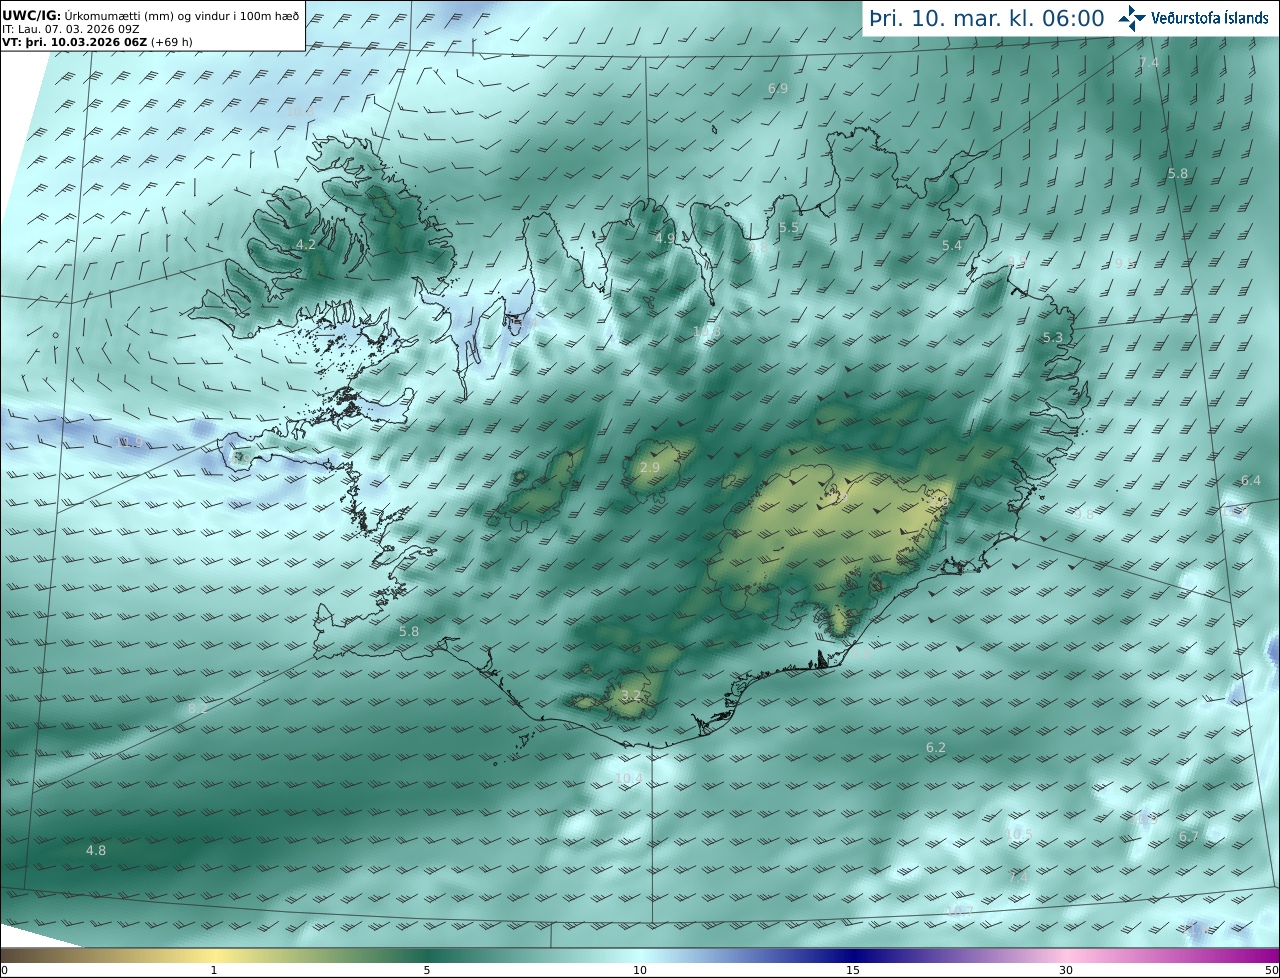
Task: Click the dark blue color scale section near 15
Action: (853, 956)
